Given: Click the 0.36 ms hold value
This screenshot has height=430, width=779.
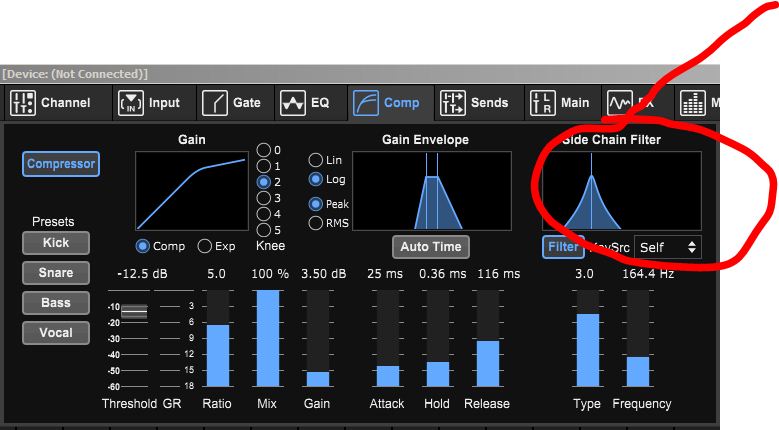Looking at the screenshot, I should (443, 274).
